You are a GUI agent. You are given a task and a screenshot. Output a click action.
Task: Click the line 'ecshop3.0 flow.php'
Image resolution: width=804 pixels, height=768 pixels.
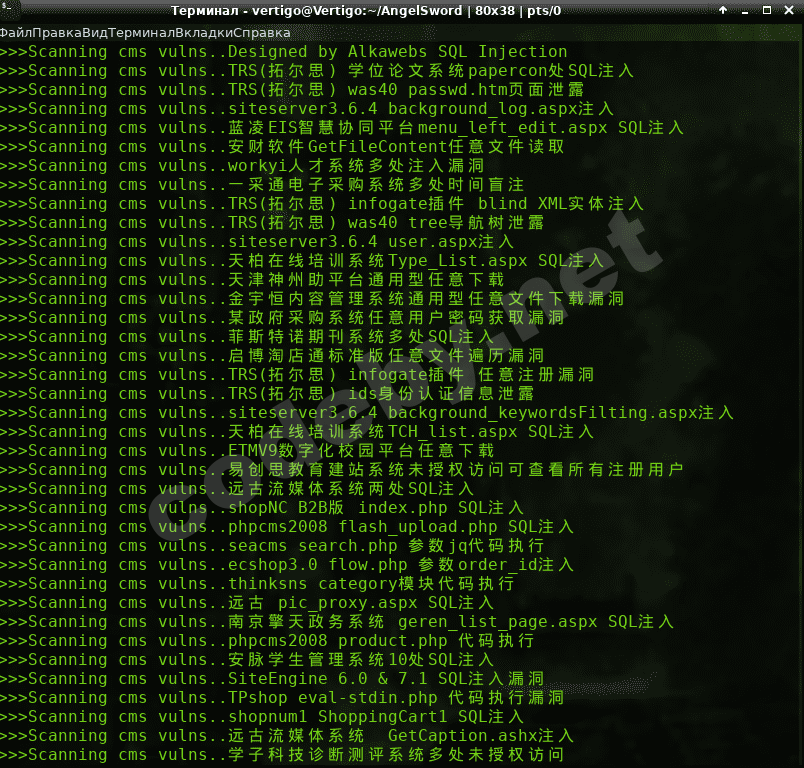pos(287,564)
